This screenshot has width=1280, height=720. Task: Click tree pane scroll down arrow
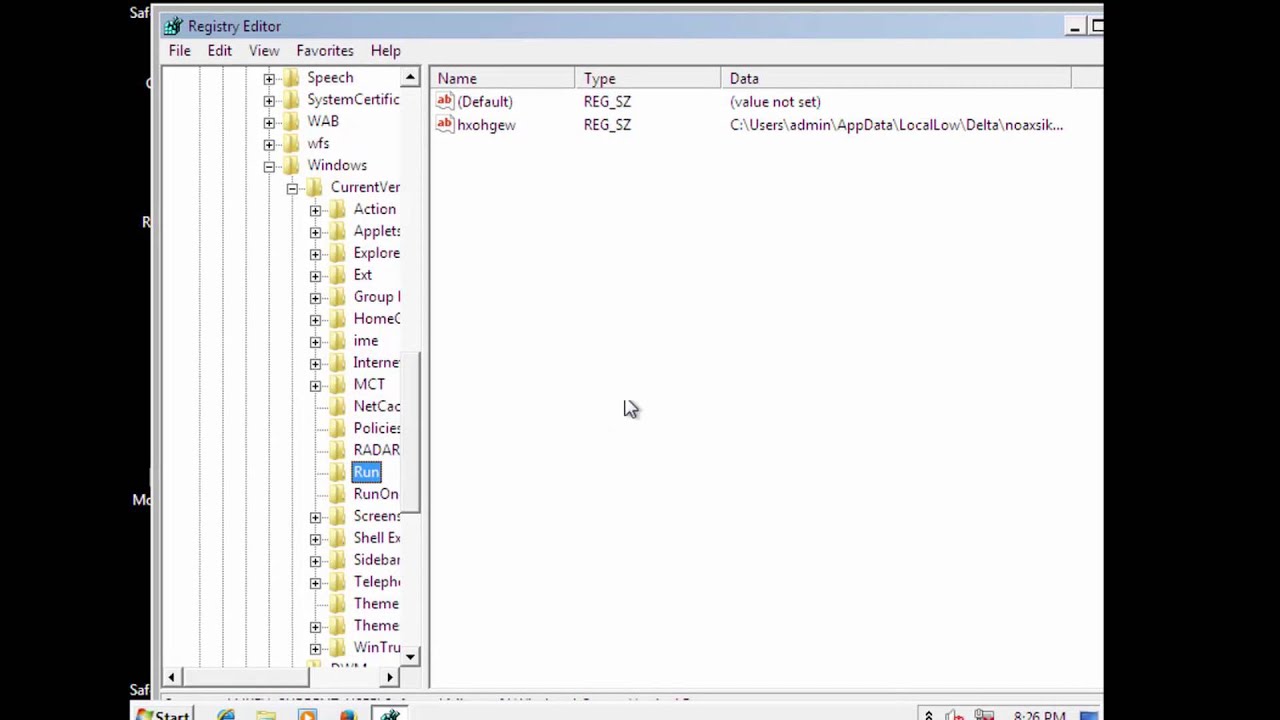coord(410,657)
